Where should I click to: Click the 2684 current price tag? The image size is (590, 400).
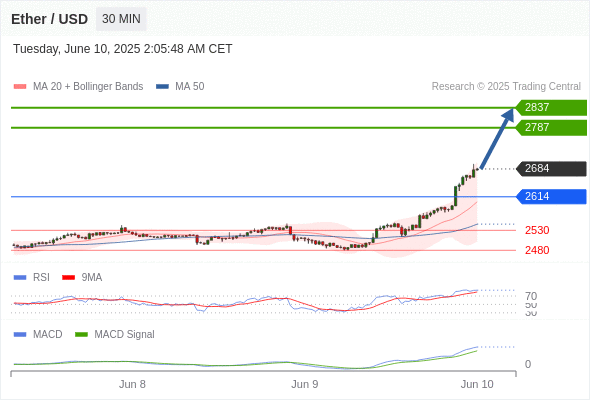click(x=551, y=169)
